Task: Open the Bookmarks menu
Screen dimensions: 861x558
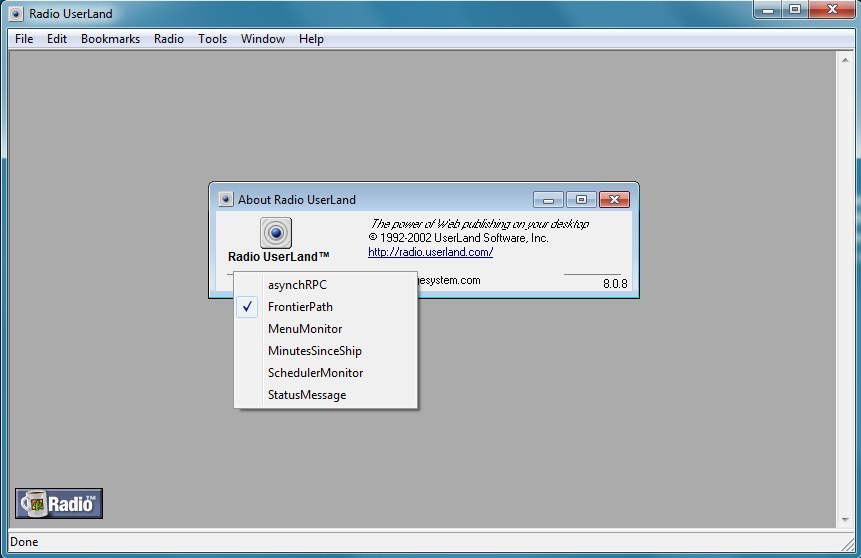Action: [x=110, y=39]
